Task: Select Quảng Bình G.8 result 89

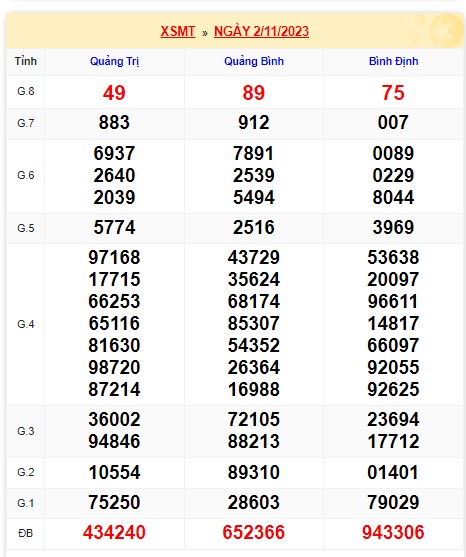Action: [x=254, y=93]
